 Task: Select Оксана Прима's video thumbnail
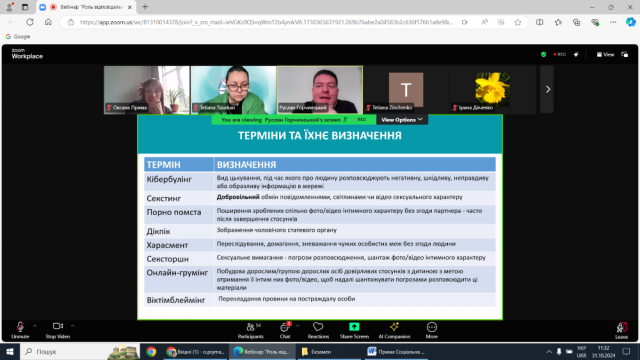pyautogui.click(x=147, y=89)
